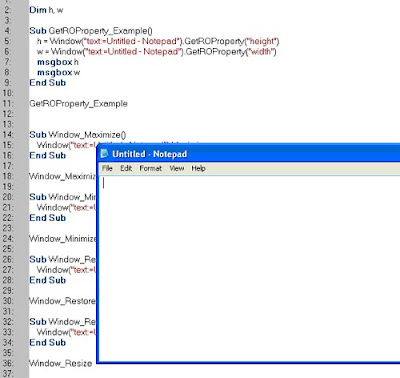Click 'End Sub' on line 16
This screenshot has width=400, height=378.
tap(47, 155)
